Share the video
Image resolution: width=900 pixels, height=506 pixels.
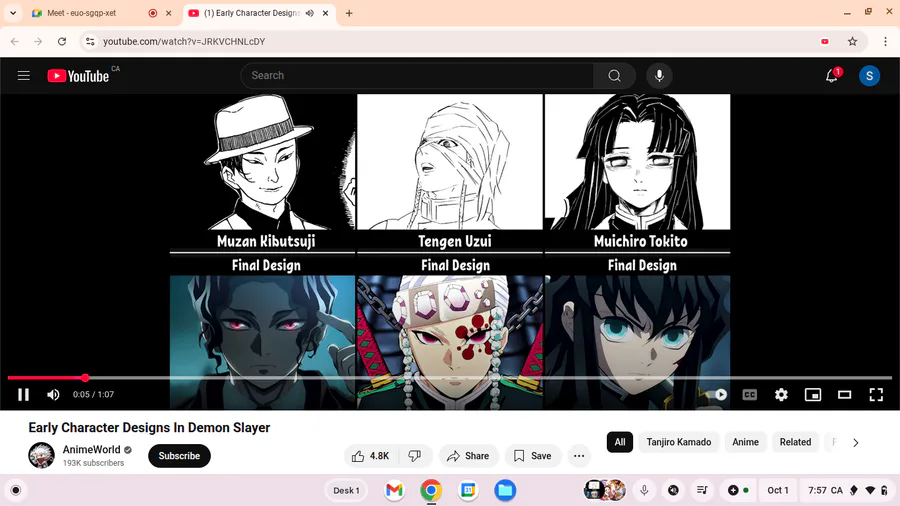(469, 456)
